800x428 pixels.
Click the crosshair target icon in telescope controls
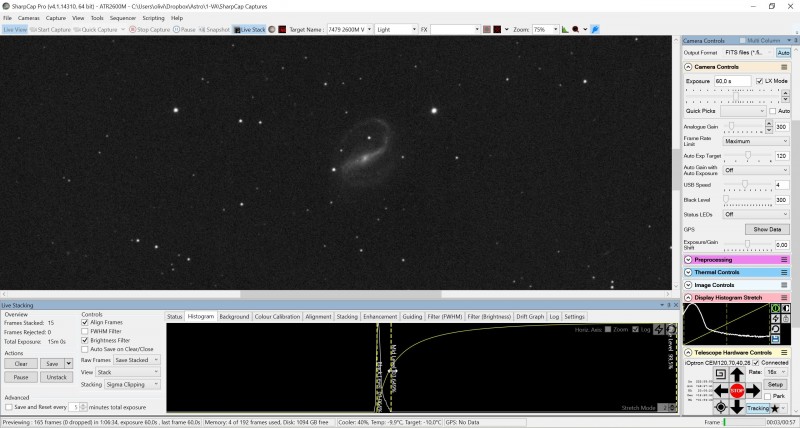(x=720, y=407)
